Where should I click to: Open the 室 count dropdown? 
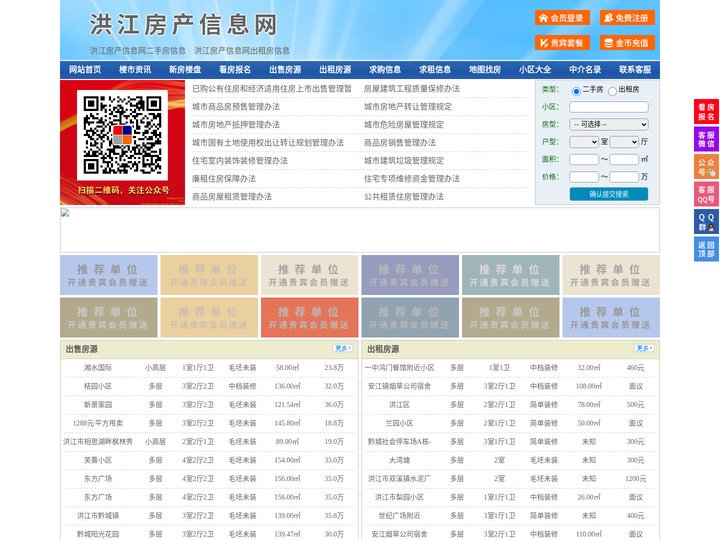point(584,142)
